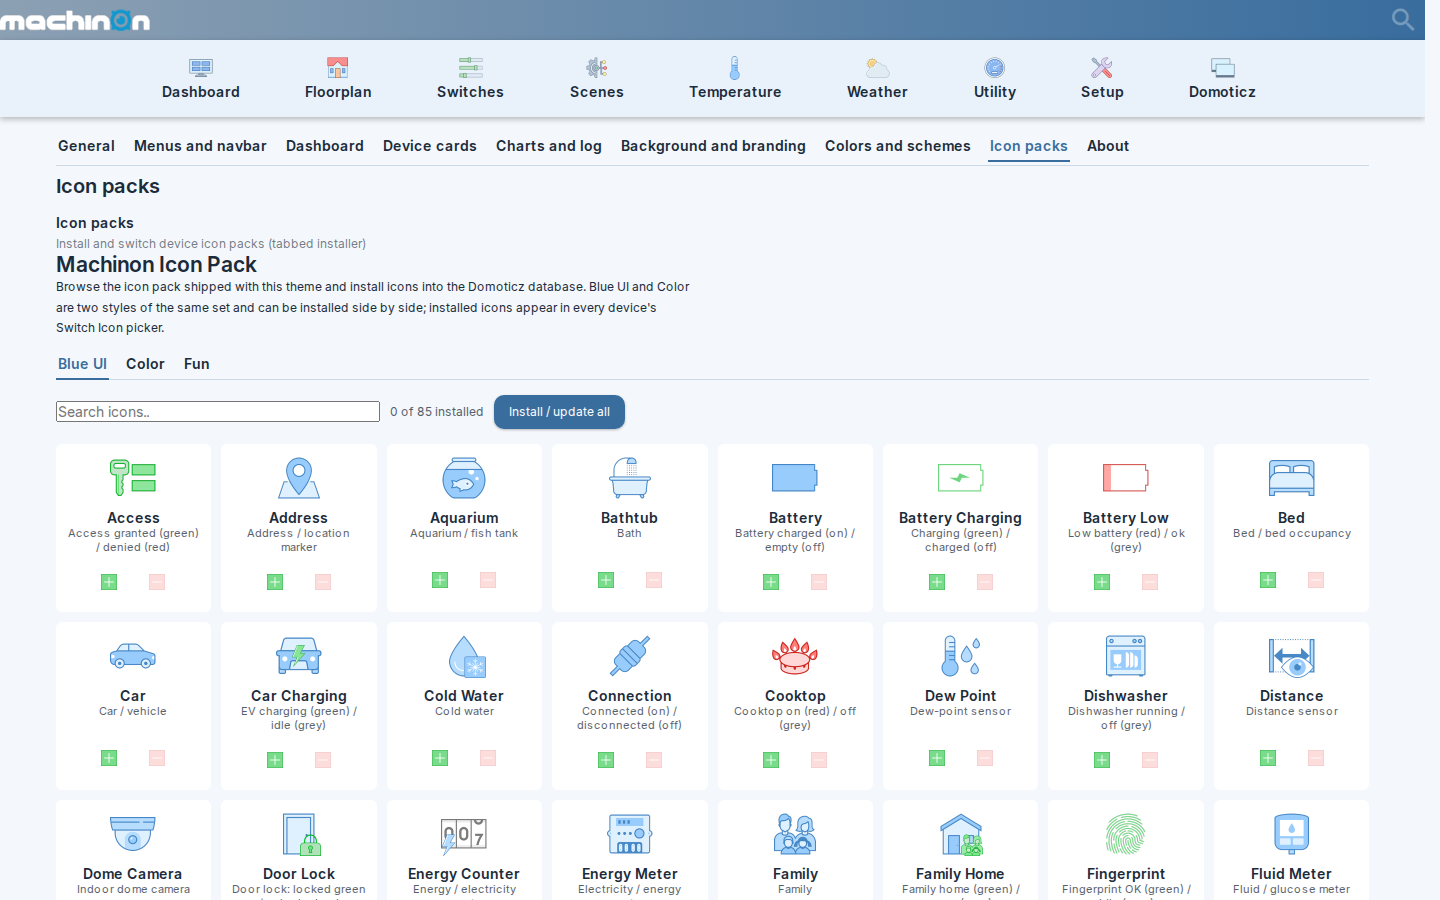Open the Weather navigation icon
The width and height of the screenshot is (1440, 900).
pyautogui.click(x=877, y=68)
